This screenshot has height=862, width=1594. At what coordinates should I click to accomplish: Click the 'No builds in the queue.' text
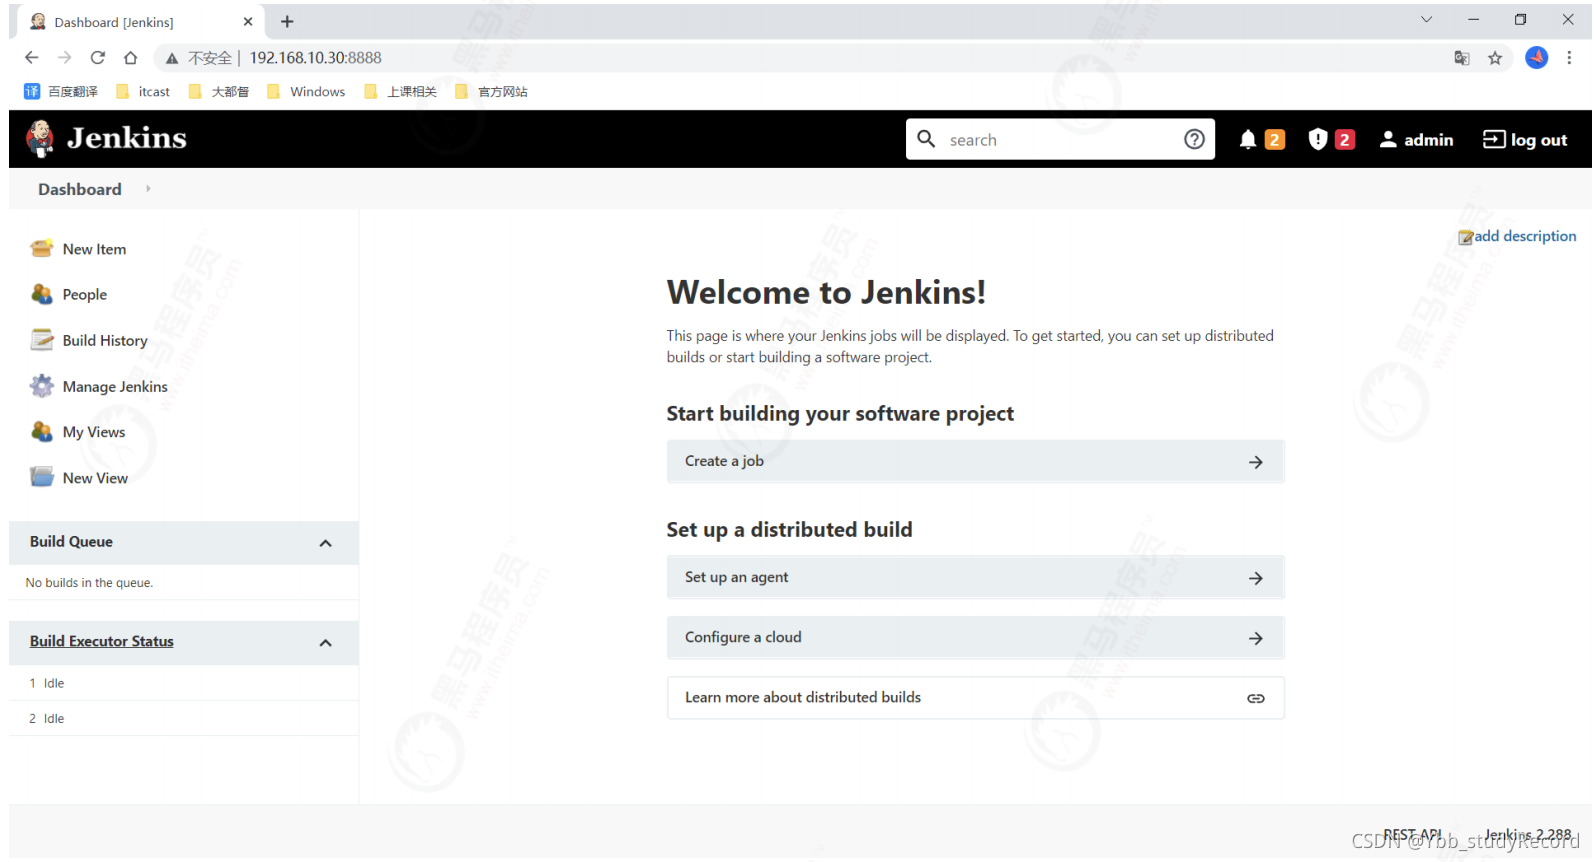(89, 583)
